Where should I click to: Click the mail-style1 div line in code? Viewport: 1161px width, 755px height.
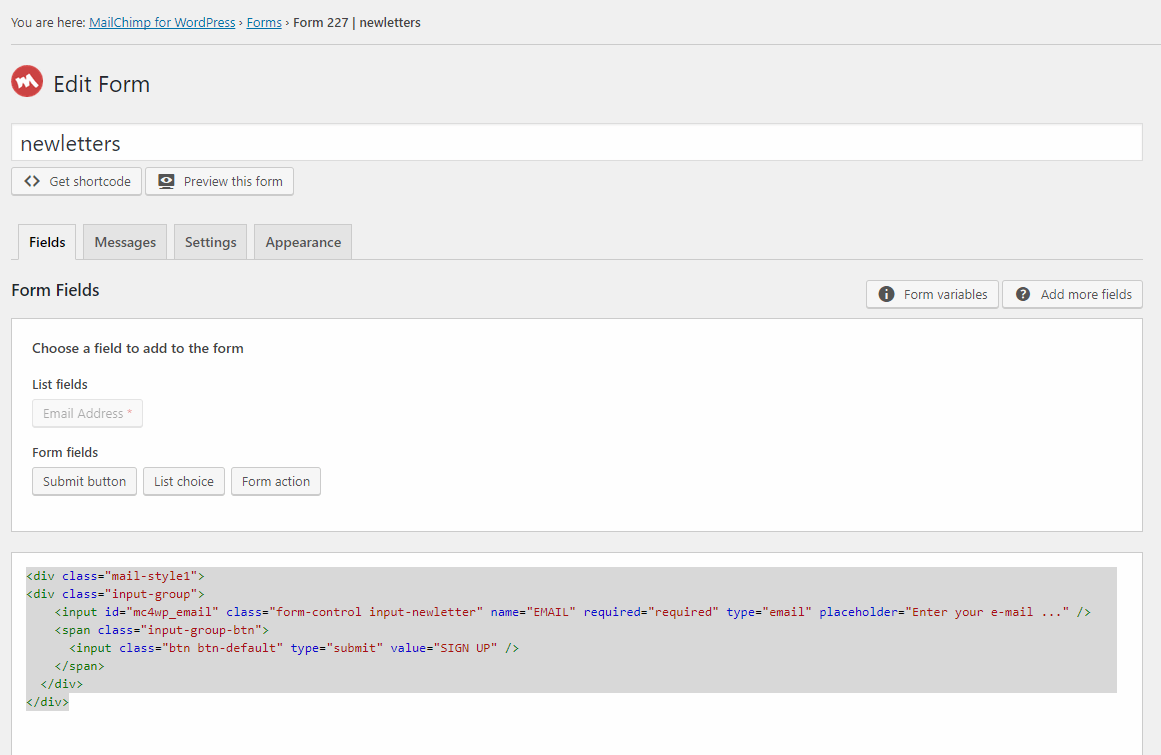116,576
